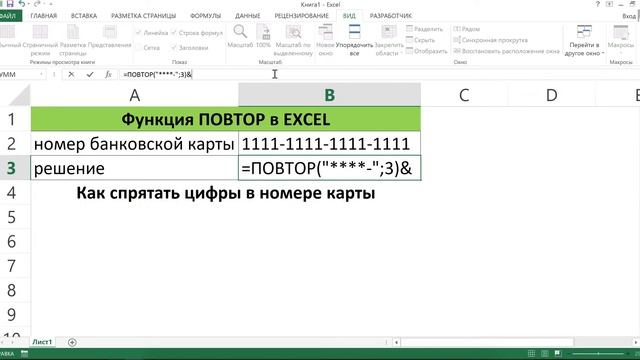
Task: Click Восстановить расположение окна
Action: tap(506, 51)
